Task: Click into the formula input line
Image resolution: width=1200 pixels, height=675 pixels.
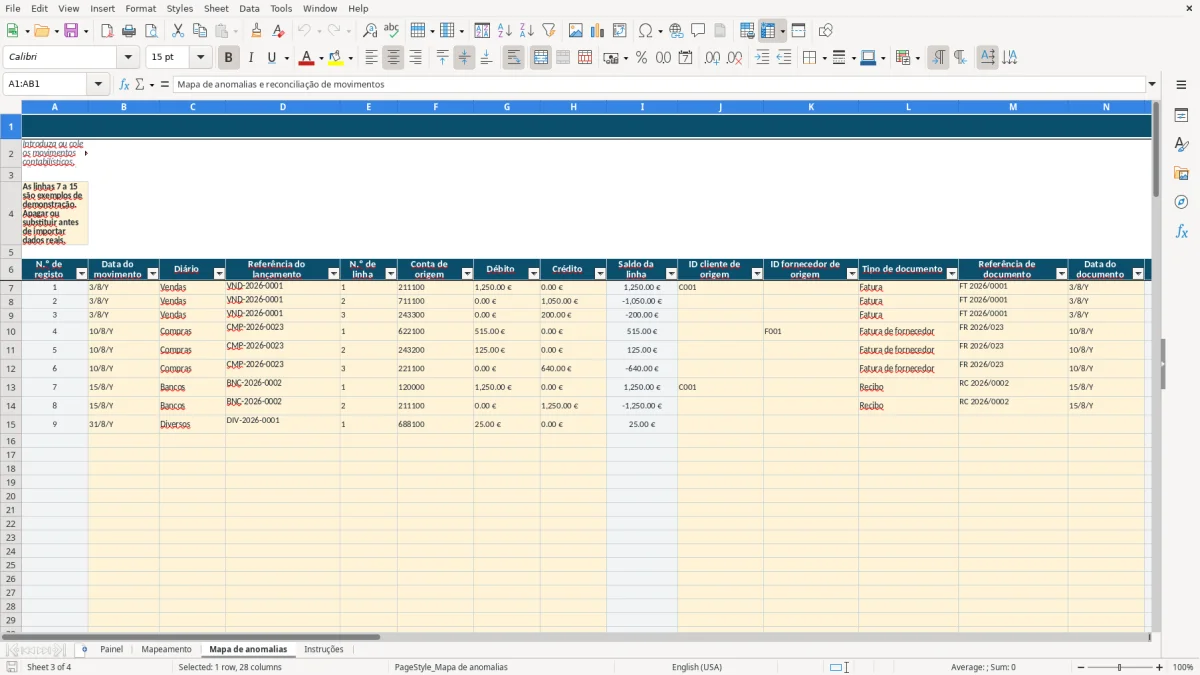Action: (x=660, y=84)
